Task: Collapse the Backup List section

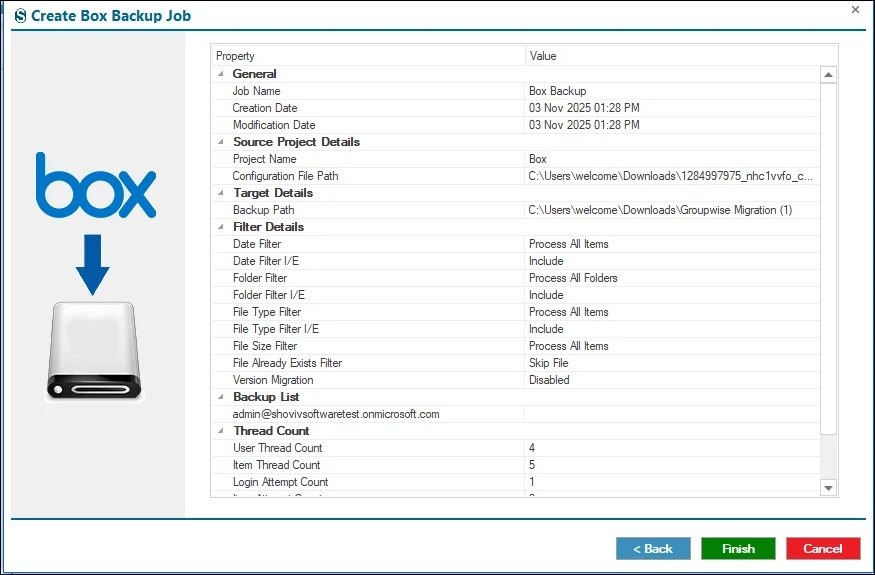Action: pos(221,397)
